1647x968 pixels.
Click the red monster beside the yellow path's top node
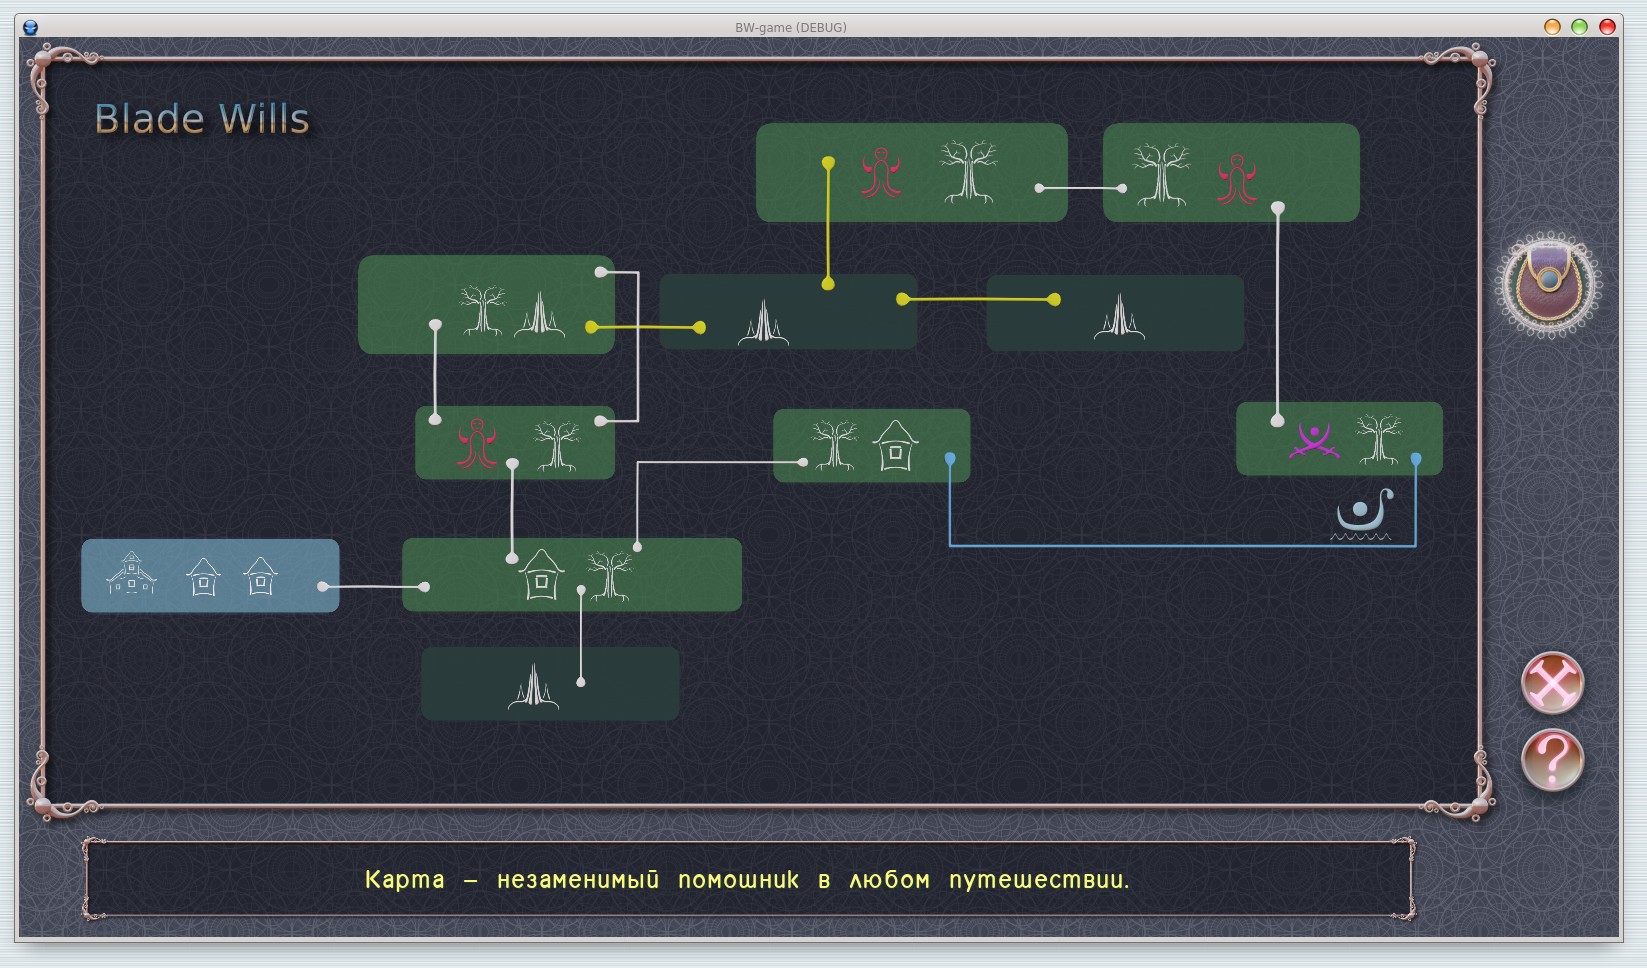(881, 173)
